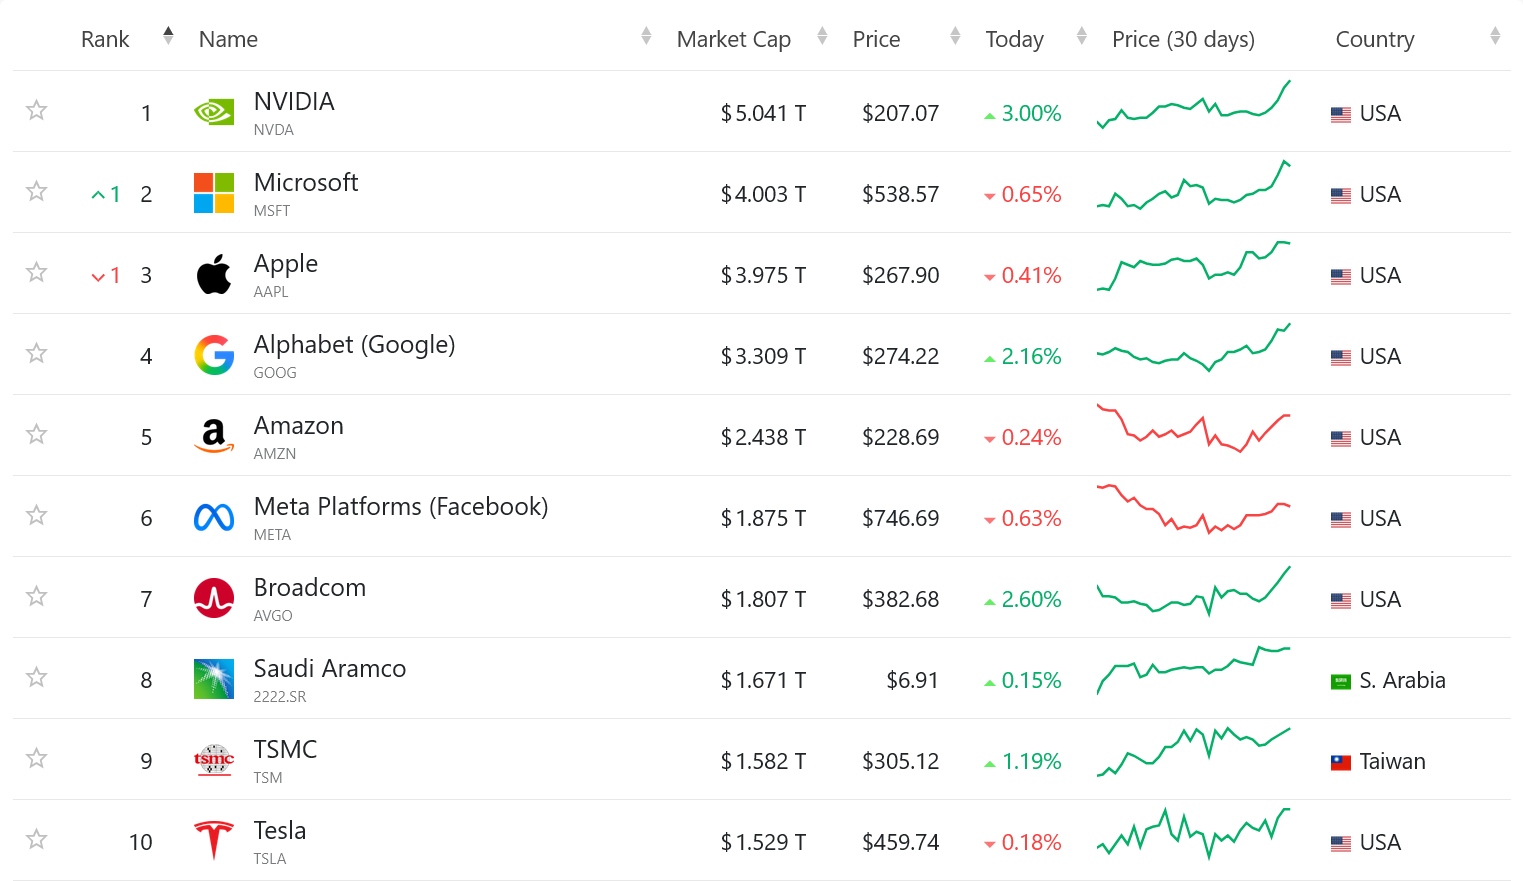Click the Microsoft logo icon
The height and width of the screenshot is (881, 1523).
coord(214,193)
